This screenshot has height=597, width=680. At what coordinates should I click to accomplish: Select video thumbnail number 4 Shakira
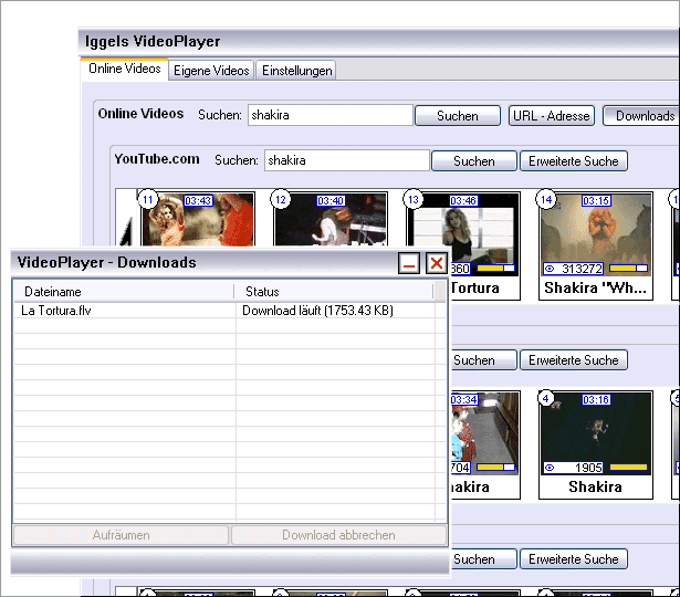596,445
